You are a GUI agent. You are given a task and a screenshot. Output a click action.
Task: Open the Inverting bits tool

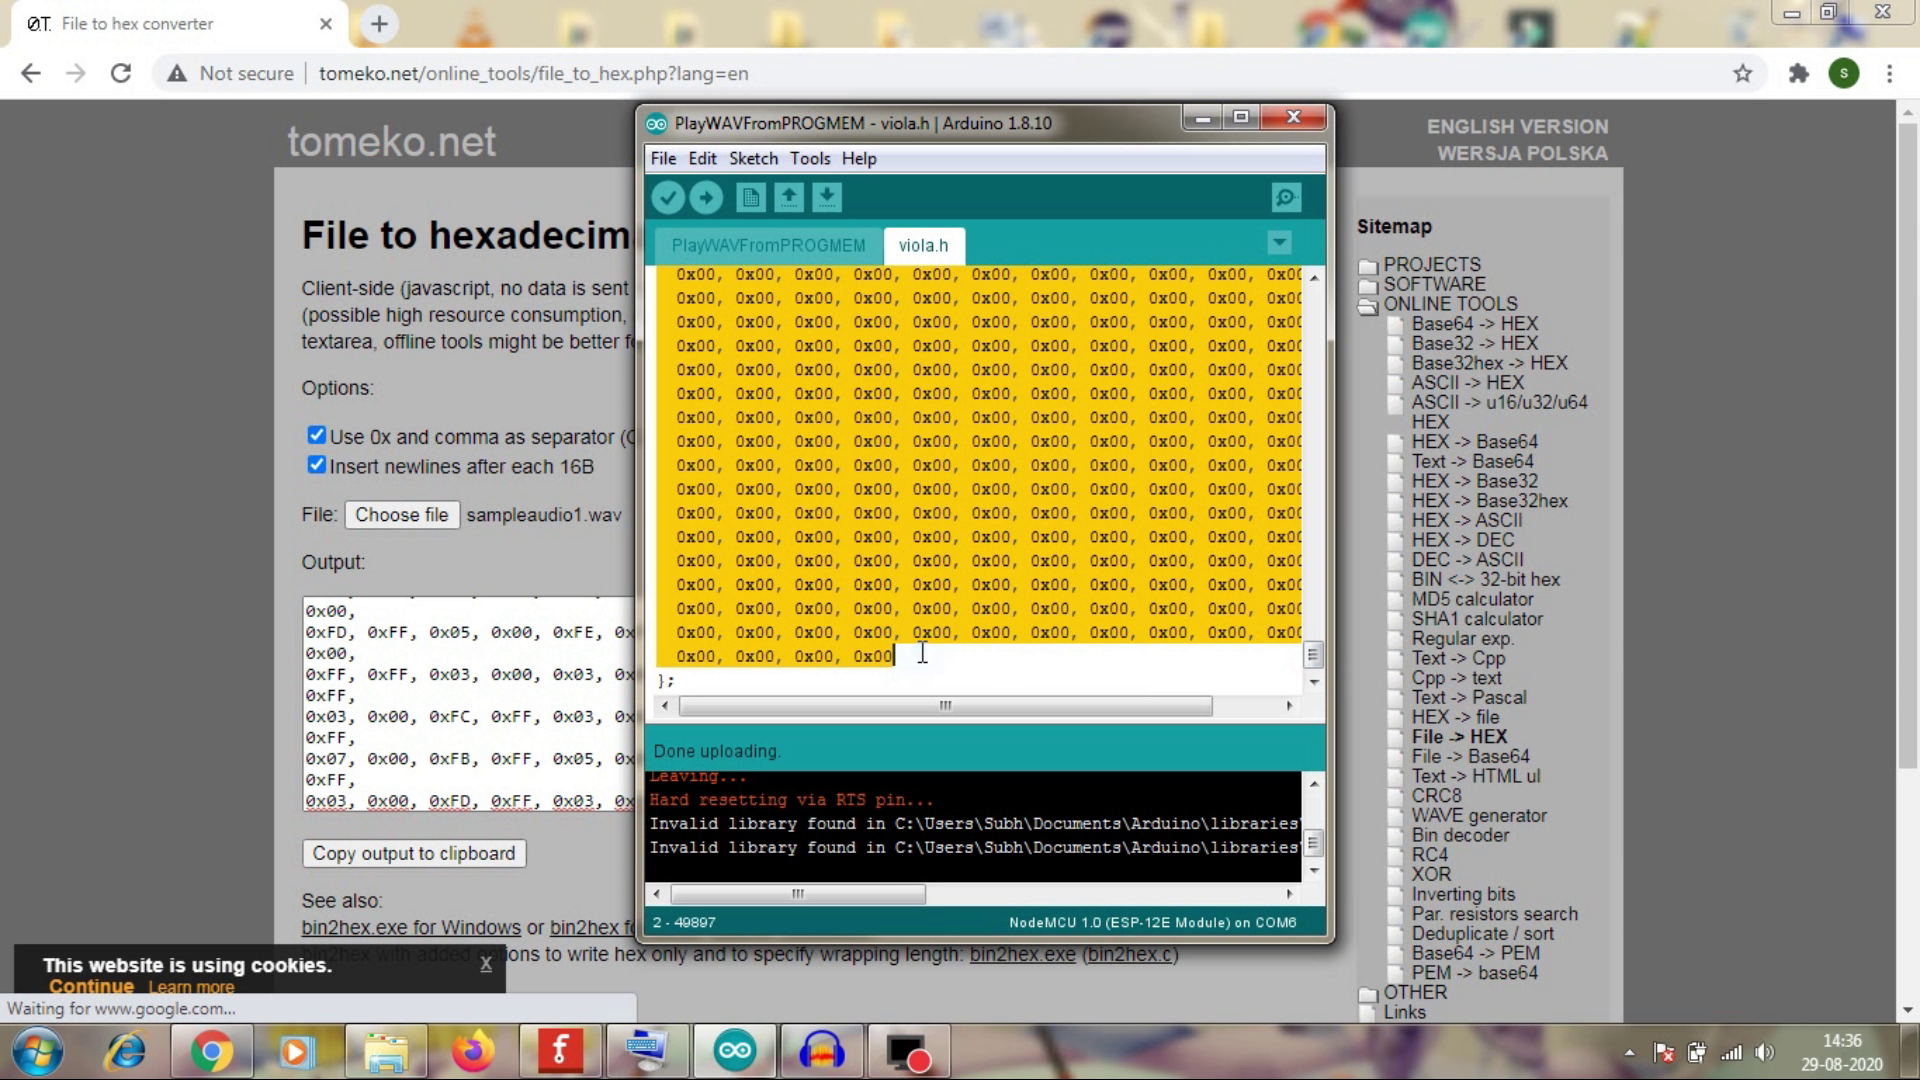(1463, 895)
